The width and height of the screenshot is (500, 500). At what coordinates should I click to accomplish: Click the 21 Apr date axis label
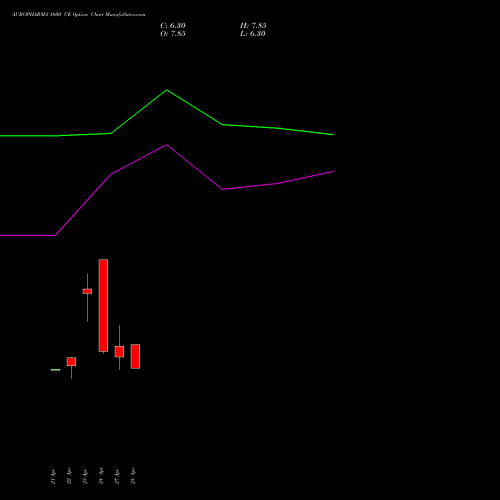coord(53,476)
